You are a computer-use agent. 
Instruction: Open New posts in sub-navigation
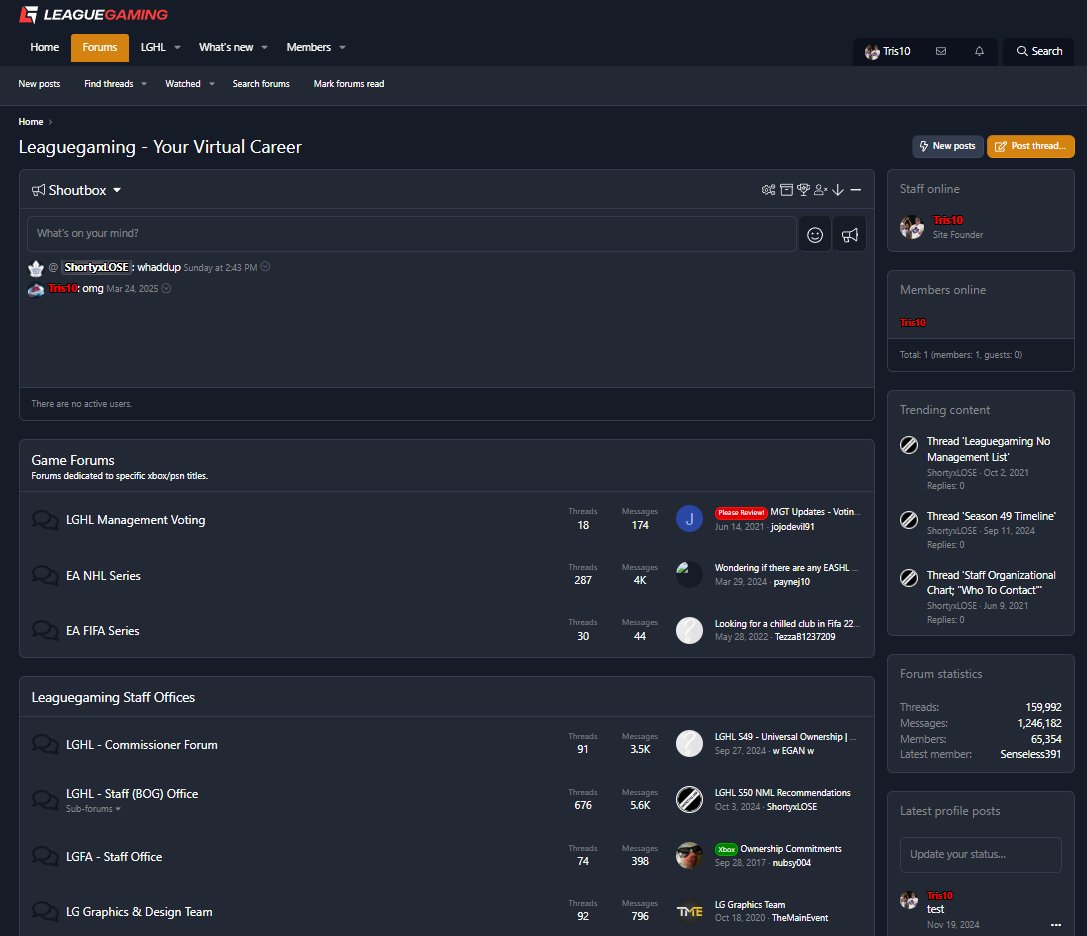pos(40,84)
